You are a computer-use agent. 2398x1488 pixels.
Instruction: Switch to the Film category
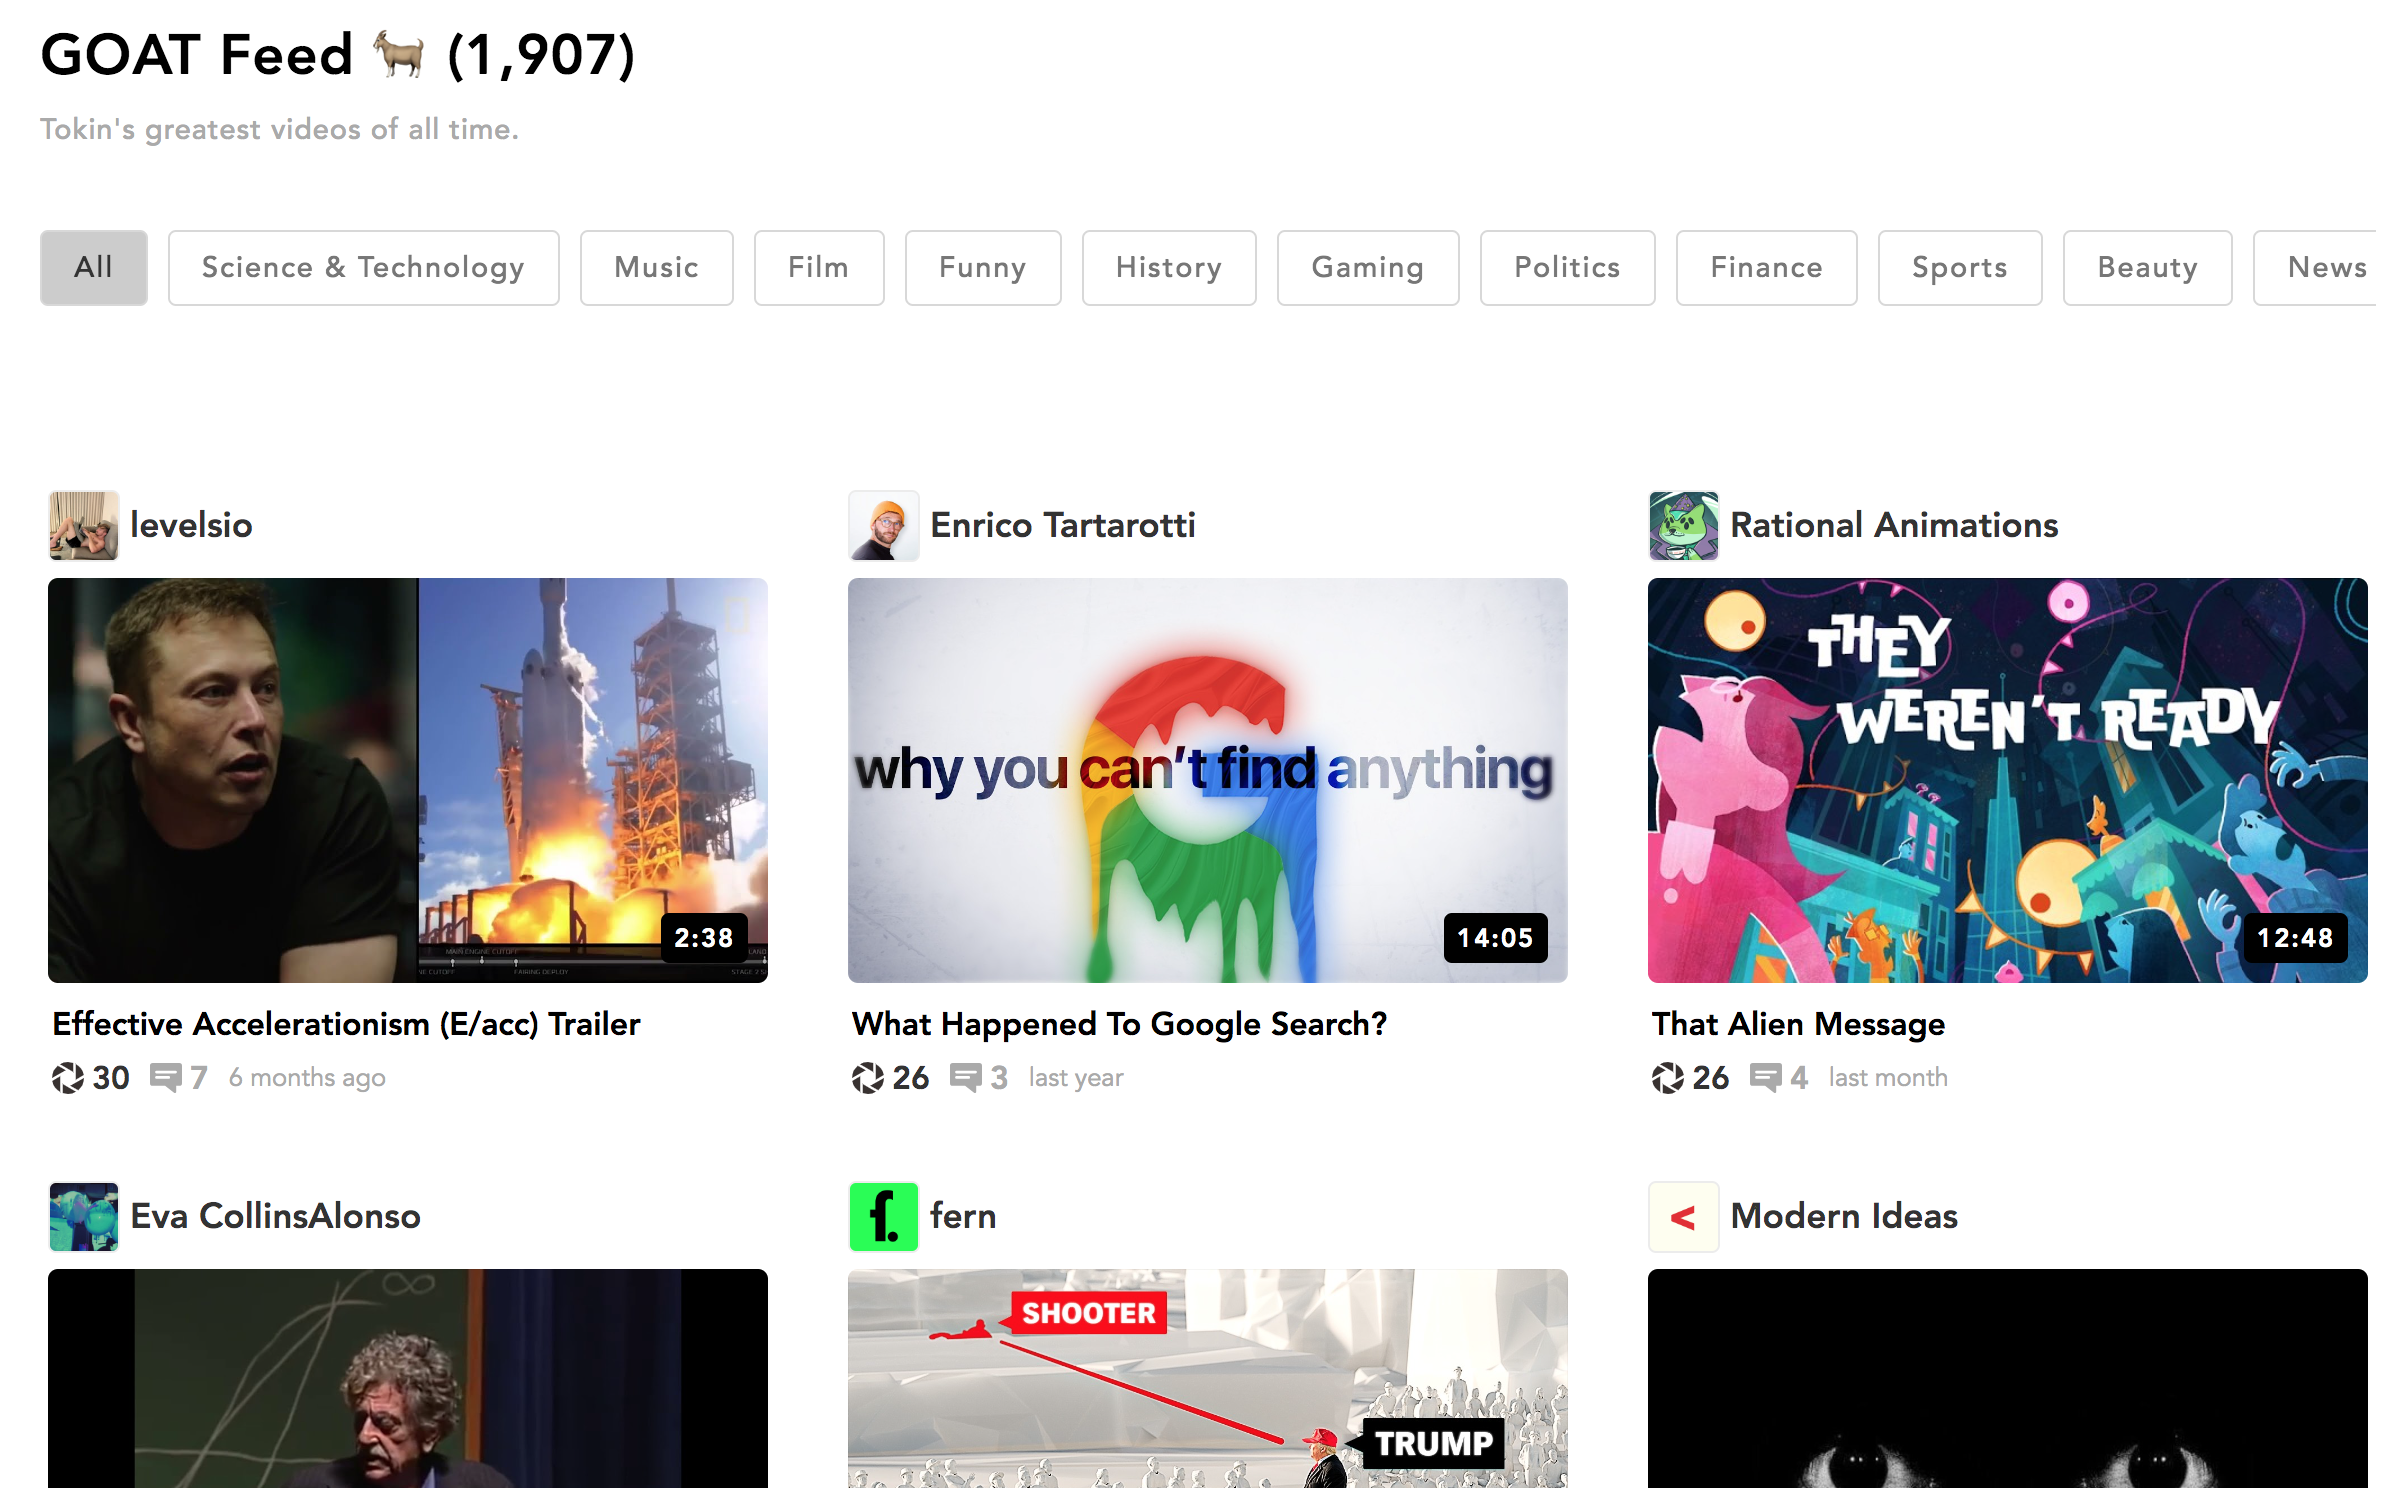pos(819,268)
